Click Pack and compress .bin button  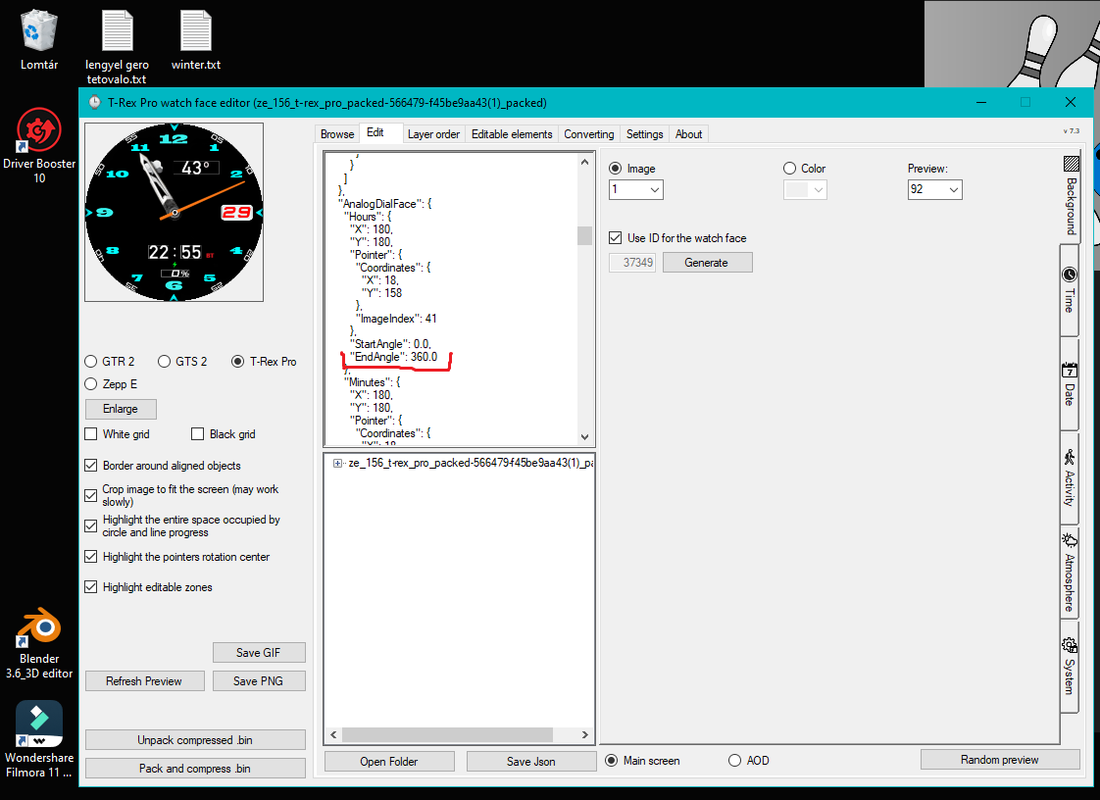pos(195,768)
